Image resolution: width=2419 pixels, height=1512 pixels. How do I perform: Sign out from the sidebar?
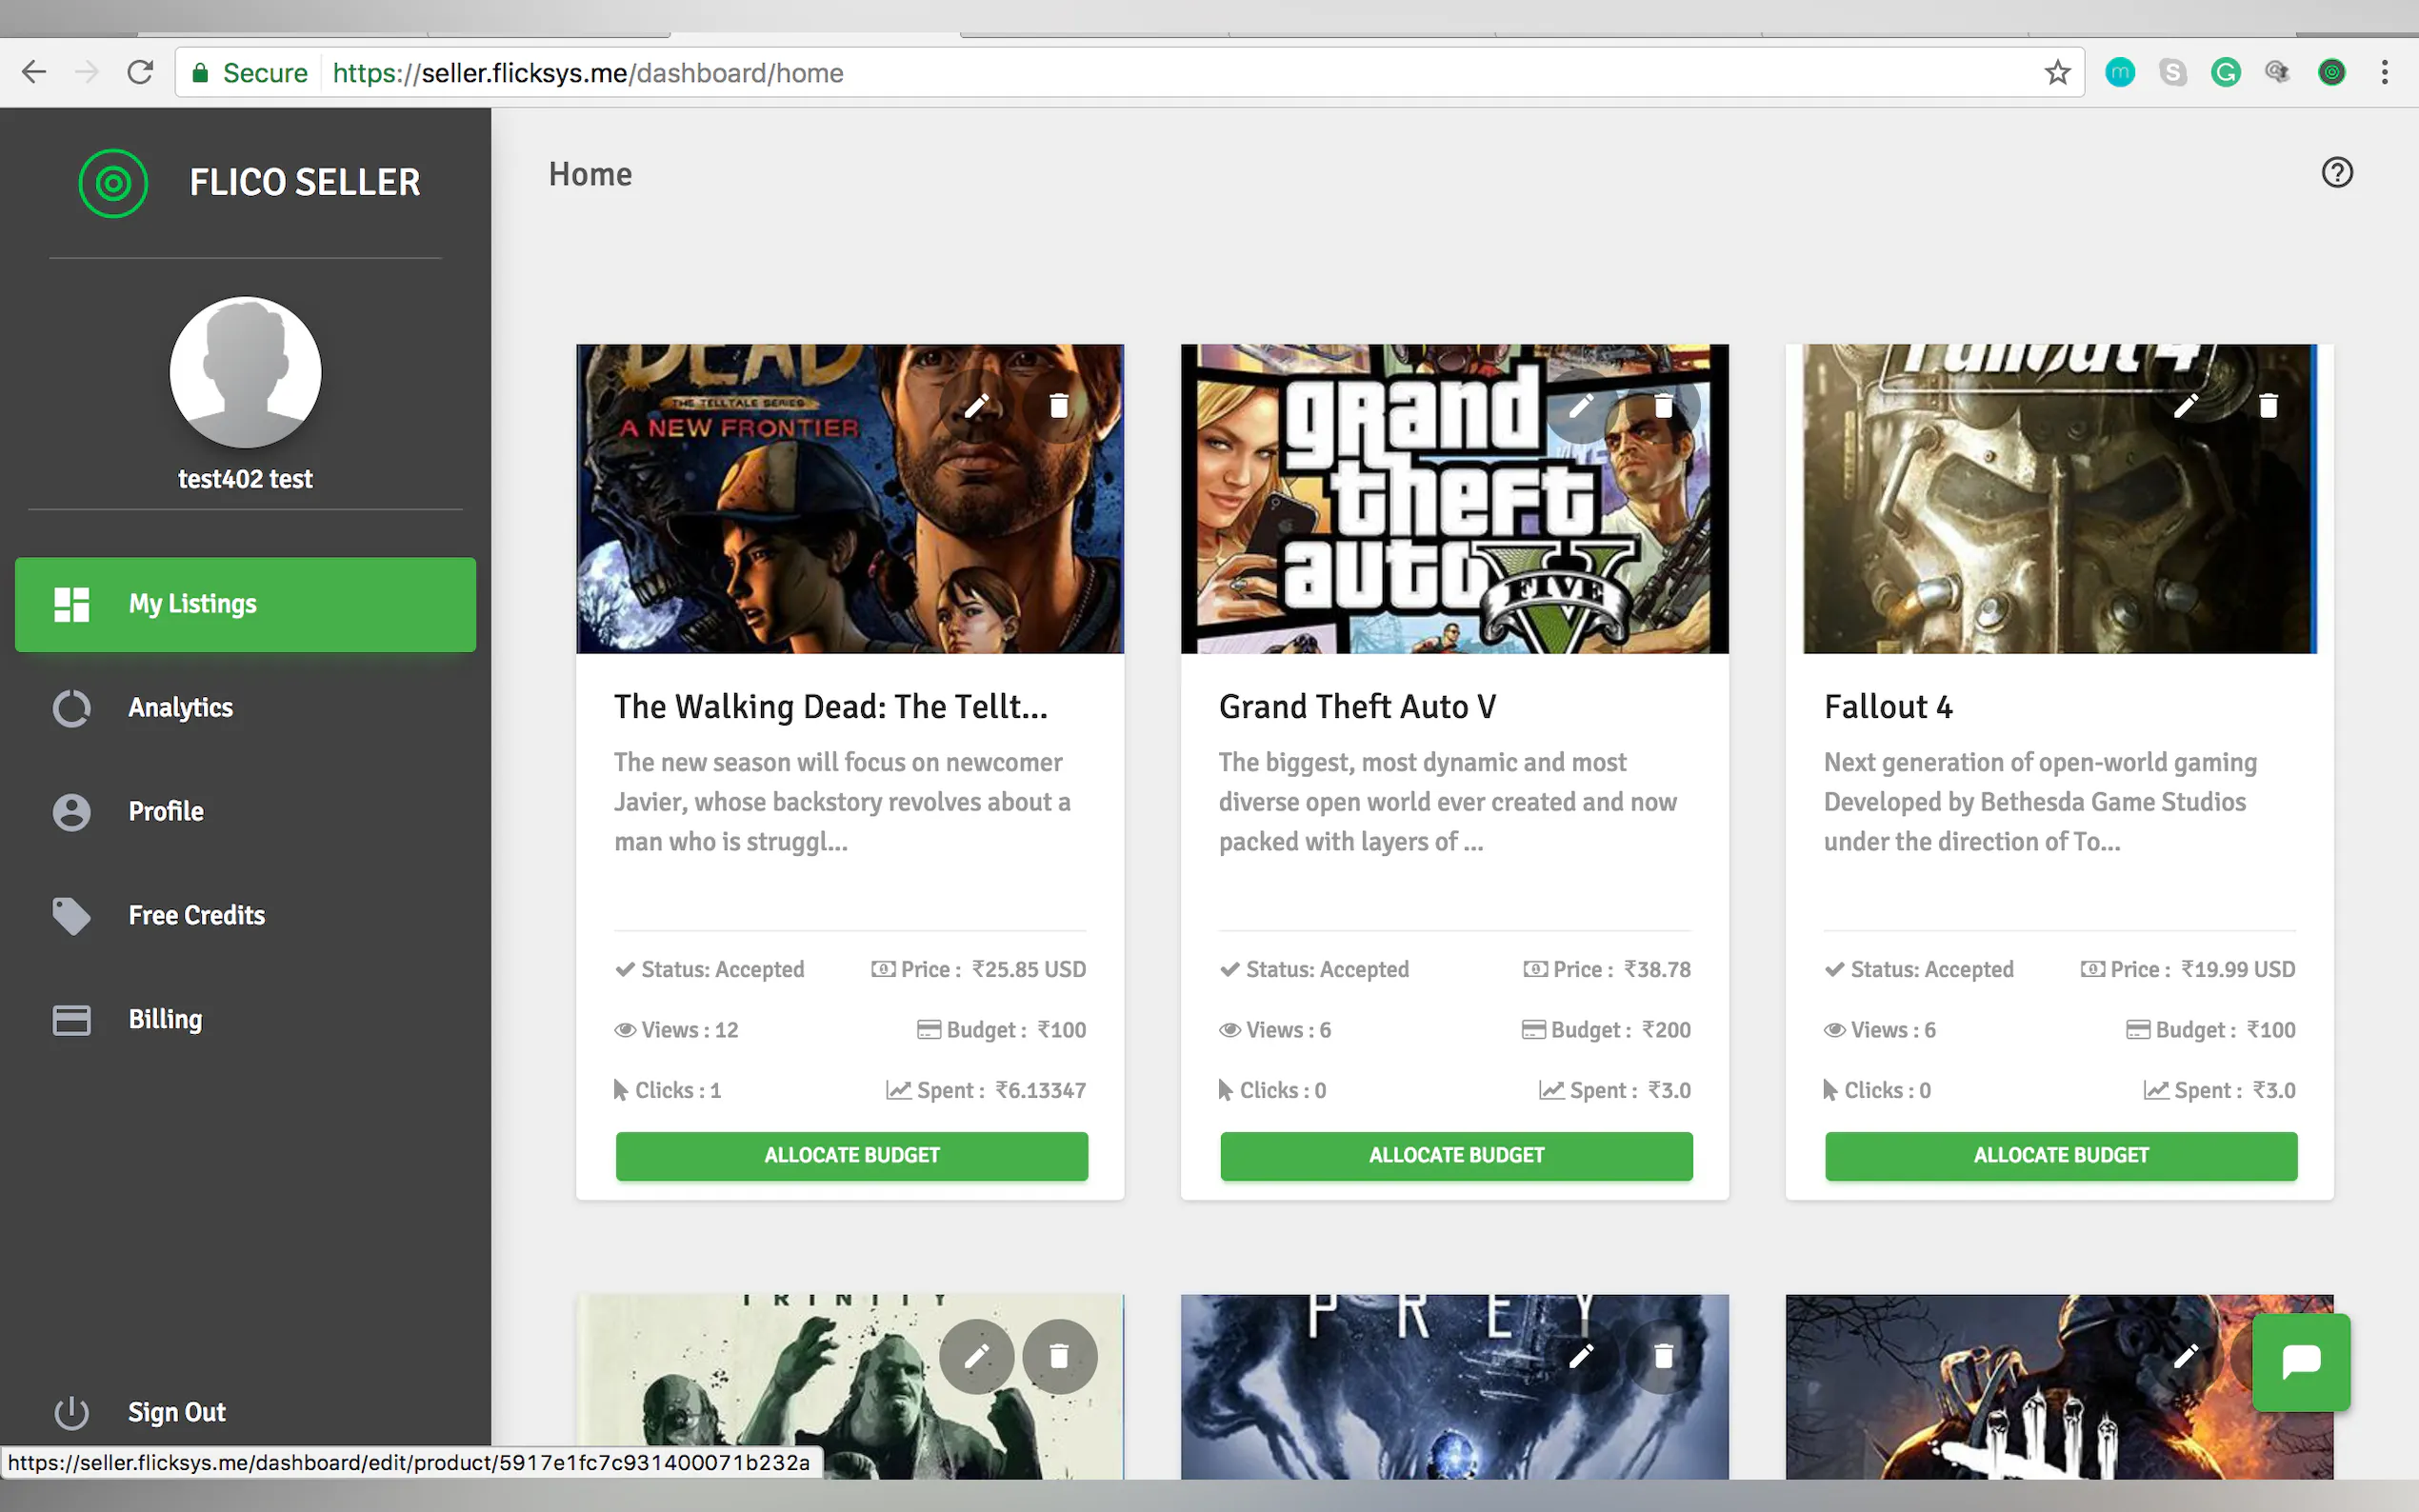tap(176, 1412)
